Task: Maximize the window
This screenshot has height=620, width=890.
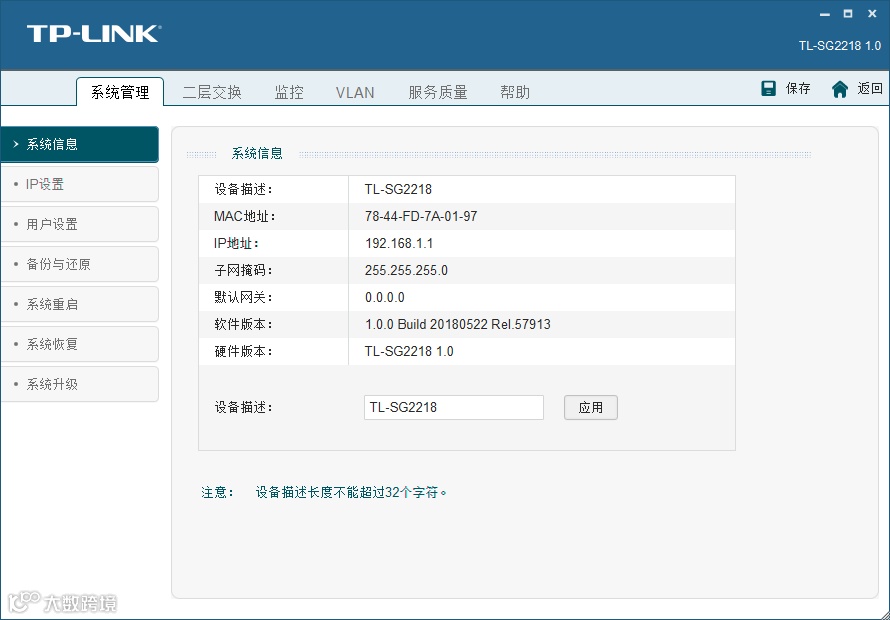Action: pyautogui.click(x=848, y=14)
